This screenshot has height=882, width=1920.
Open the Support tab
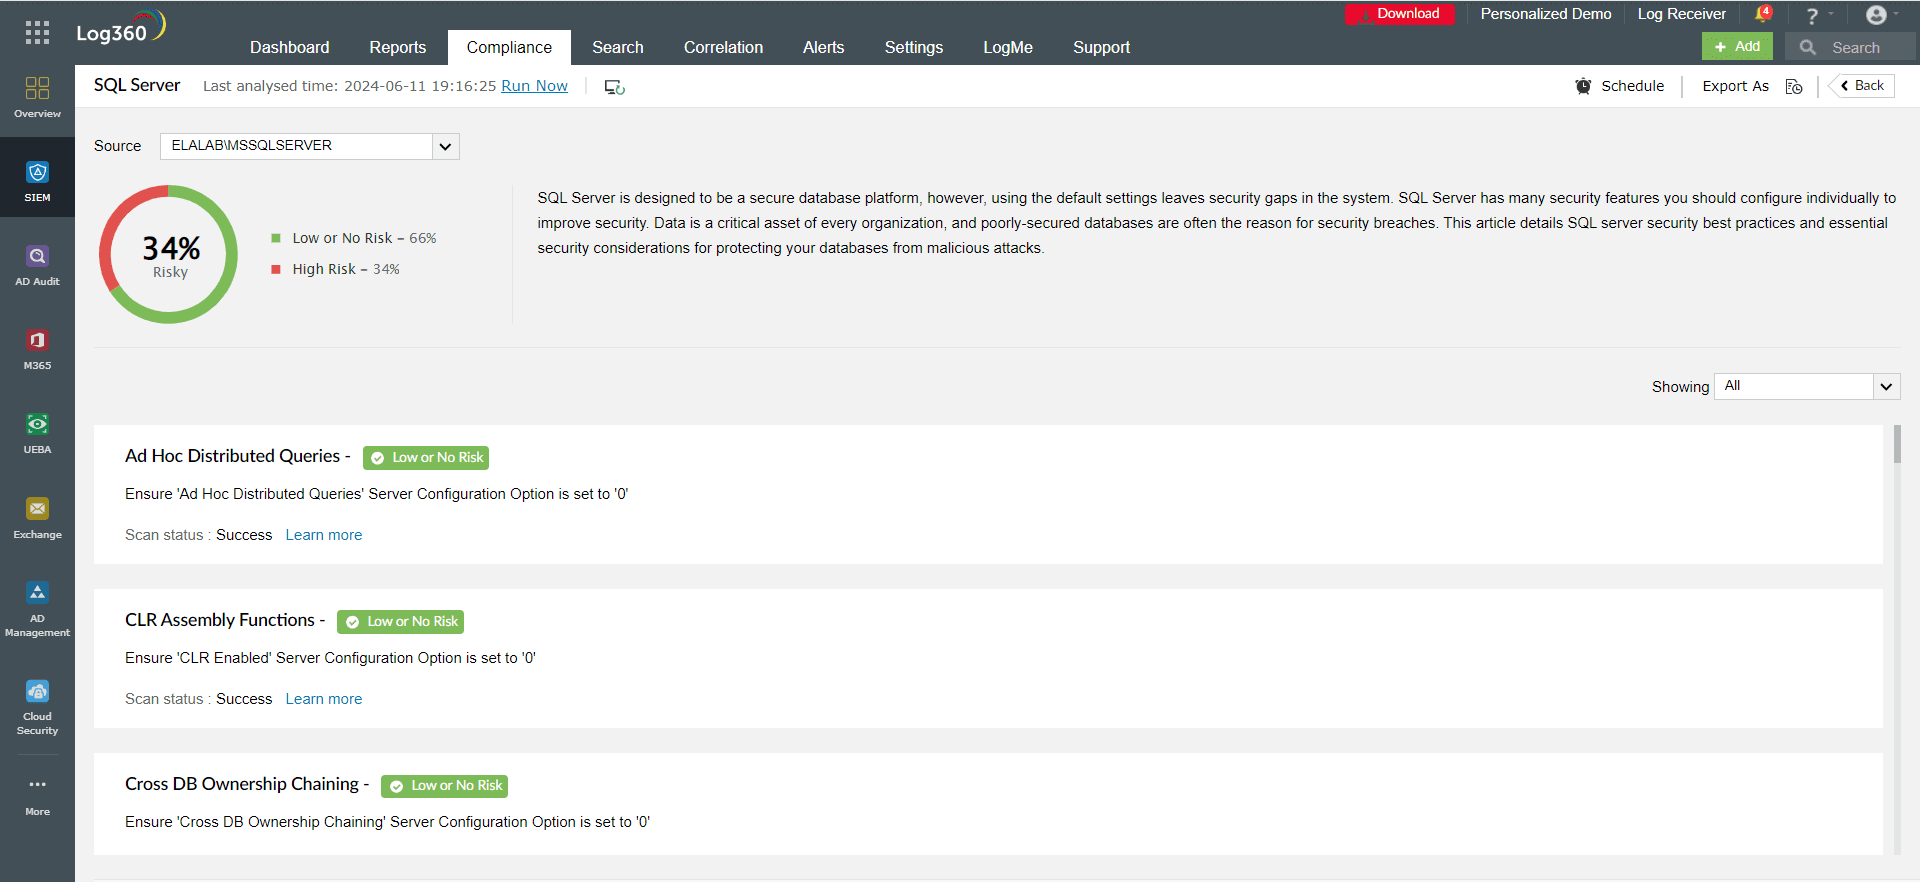click(x=1101, y=47)
